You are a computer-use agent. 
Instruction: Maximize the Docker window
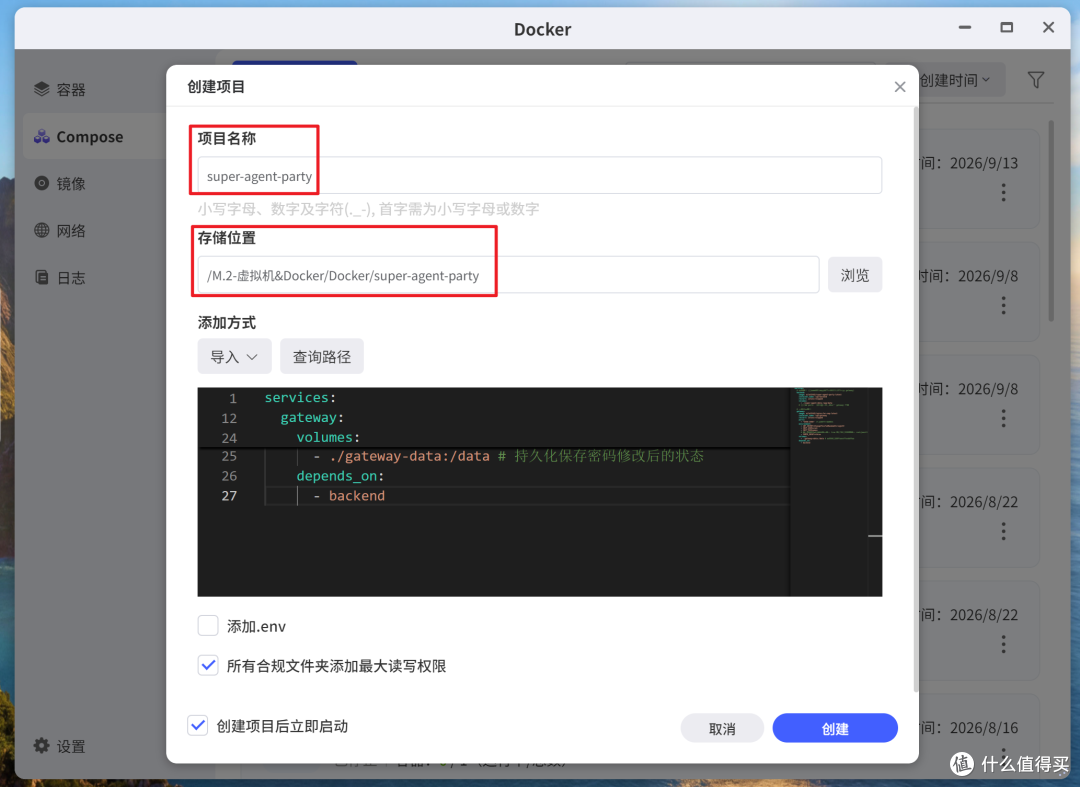coord(1006,28)
